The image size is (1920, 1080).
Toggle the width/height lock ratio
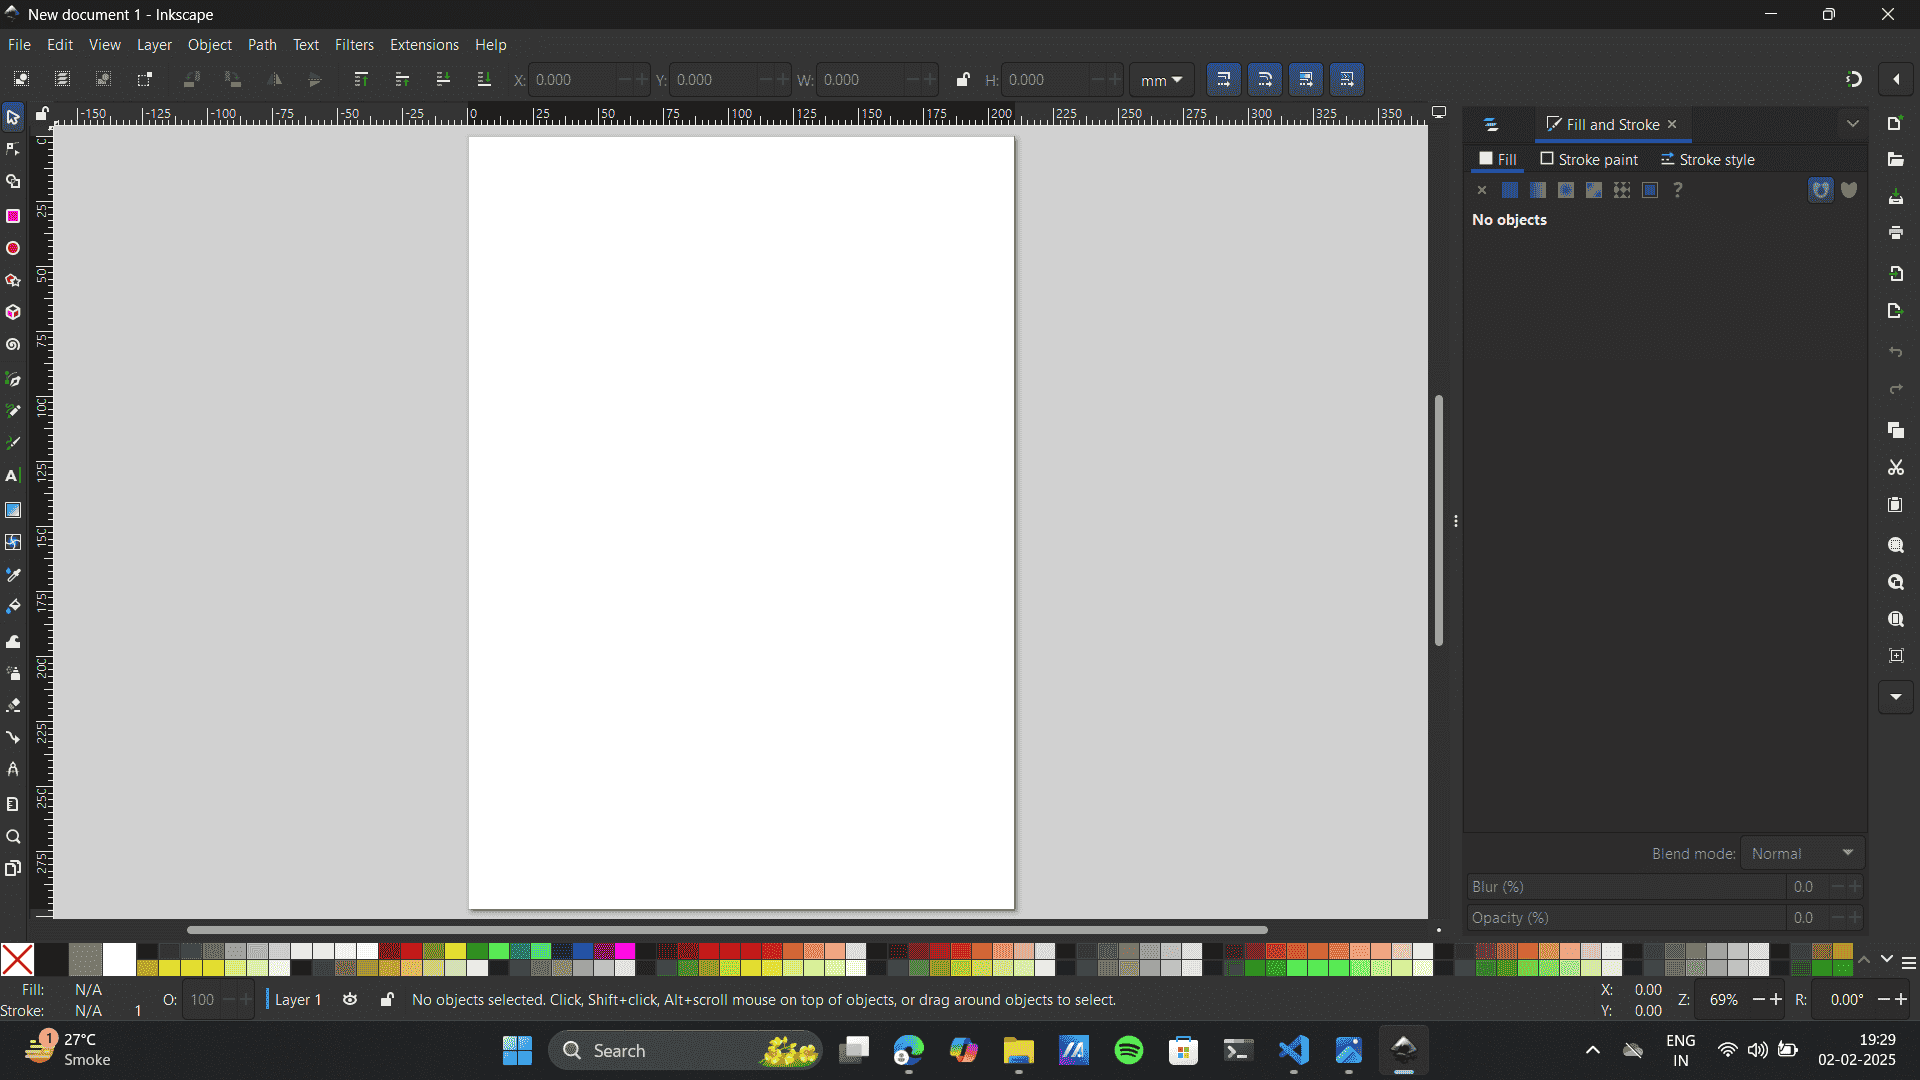(x=962, y=79)
